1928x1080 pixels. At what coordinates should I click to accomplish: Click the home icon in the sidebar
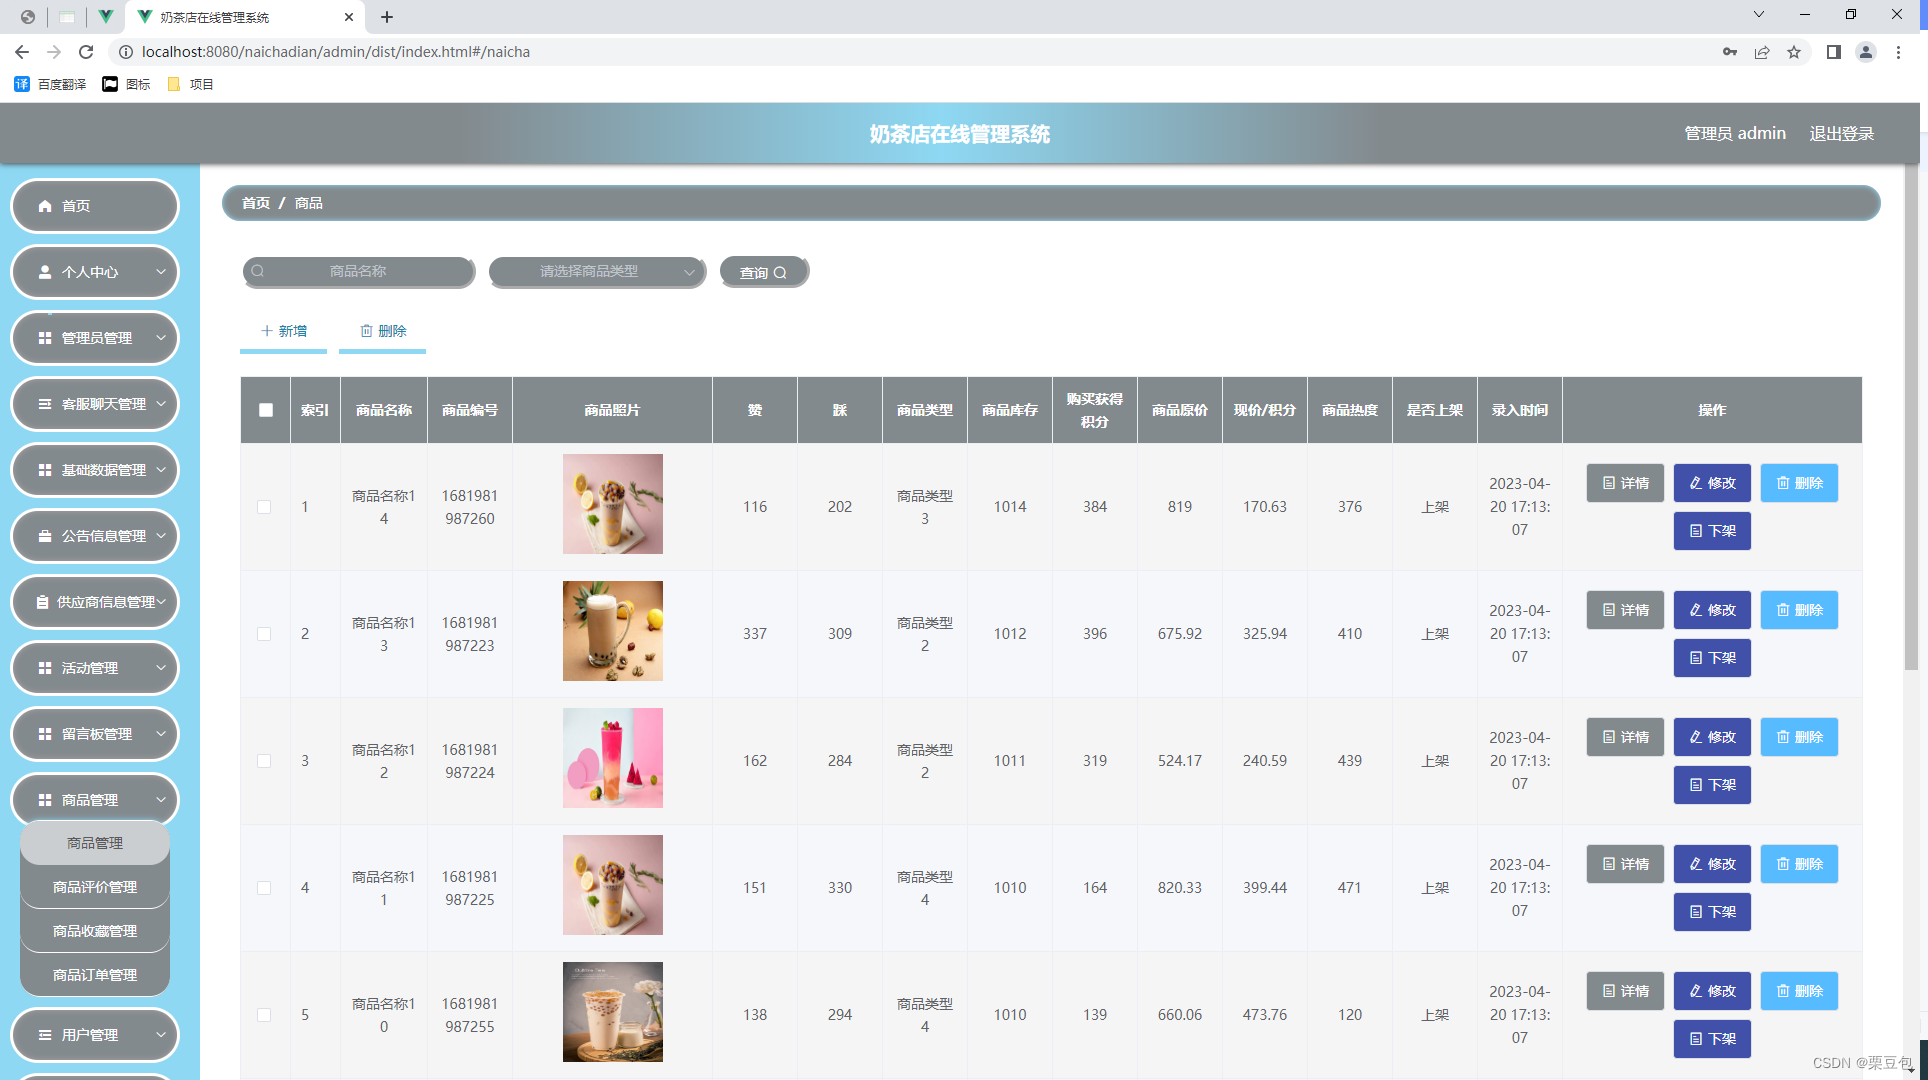pos(45,206)
